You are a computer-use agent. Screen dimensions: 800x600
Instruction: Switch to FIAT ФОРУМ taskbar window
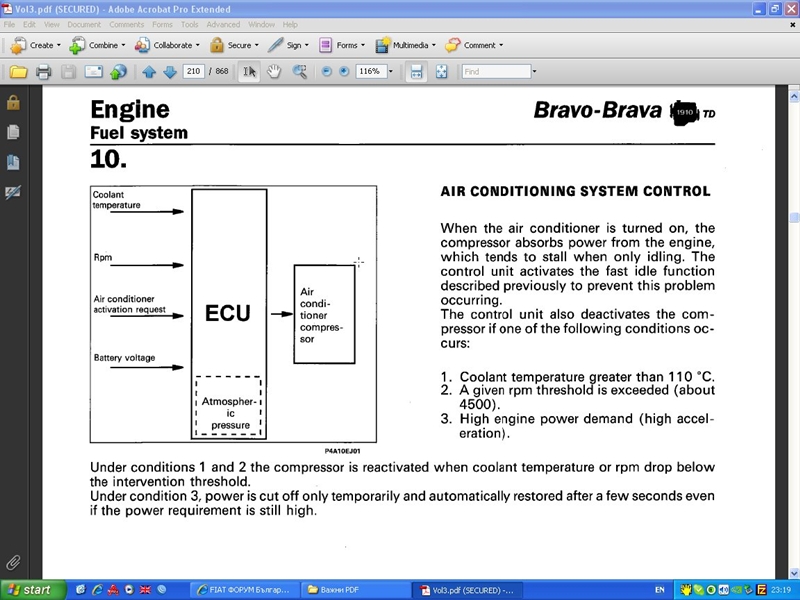coord(238,590)
